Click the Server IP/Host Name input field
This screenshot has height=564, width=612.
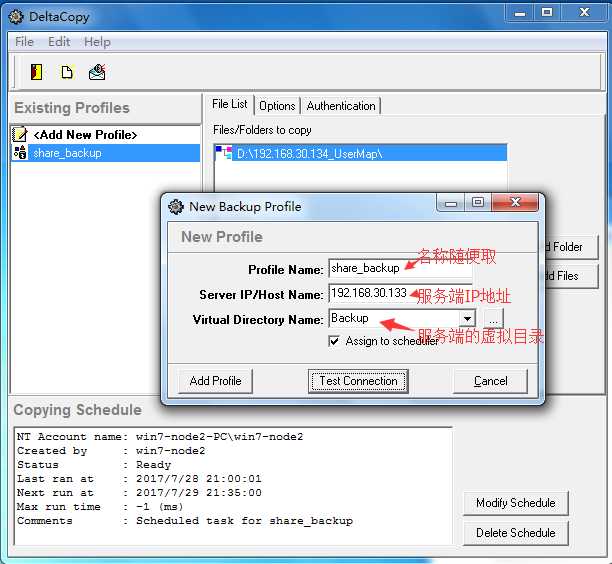coord(400,293)
